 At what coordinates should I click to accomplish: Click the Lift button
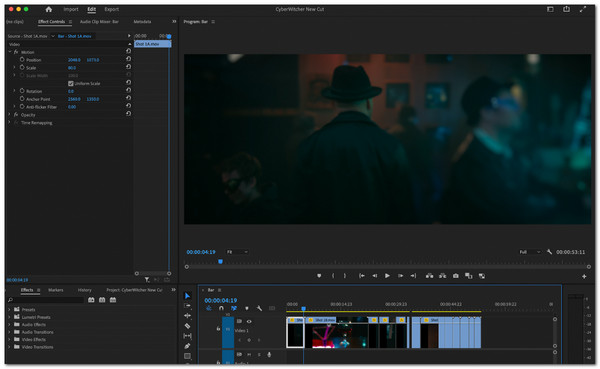point(429,276)
